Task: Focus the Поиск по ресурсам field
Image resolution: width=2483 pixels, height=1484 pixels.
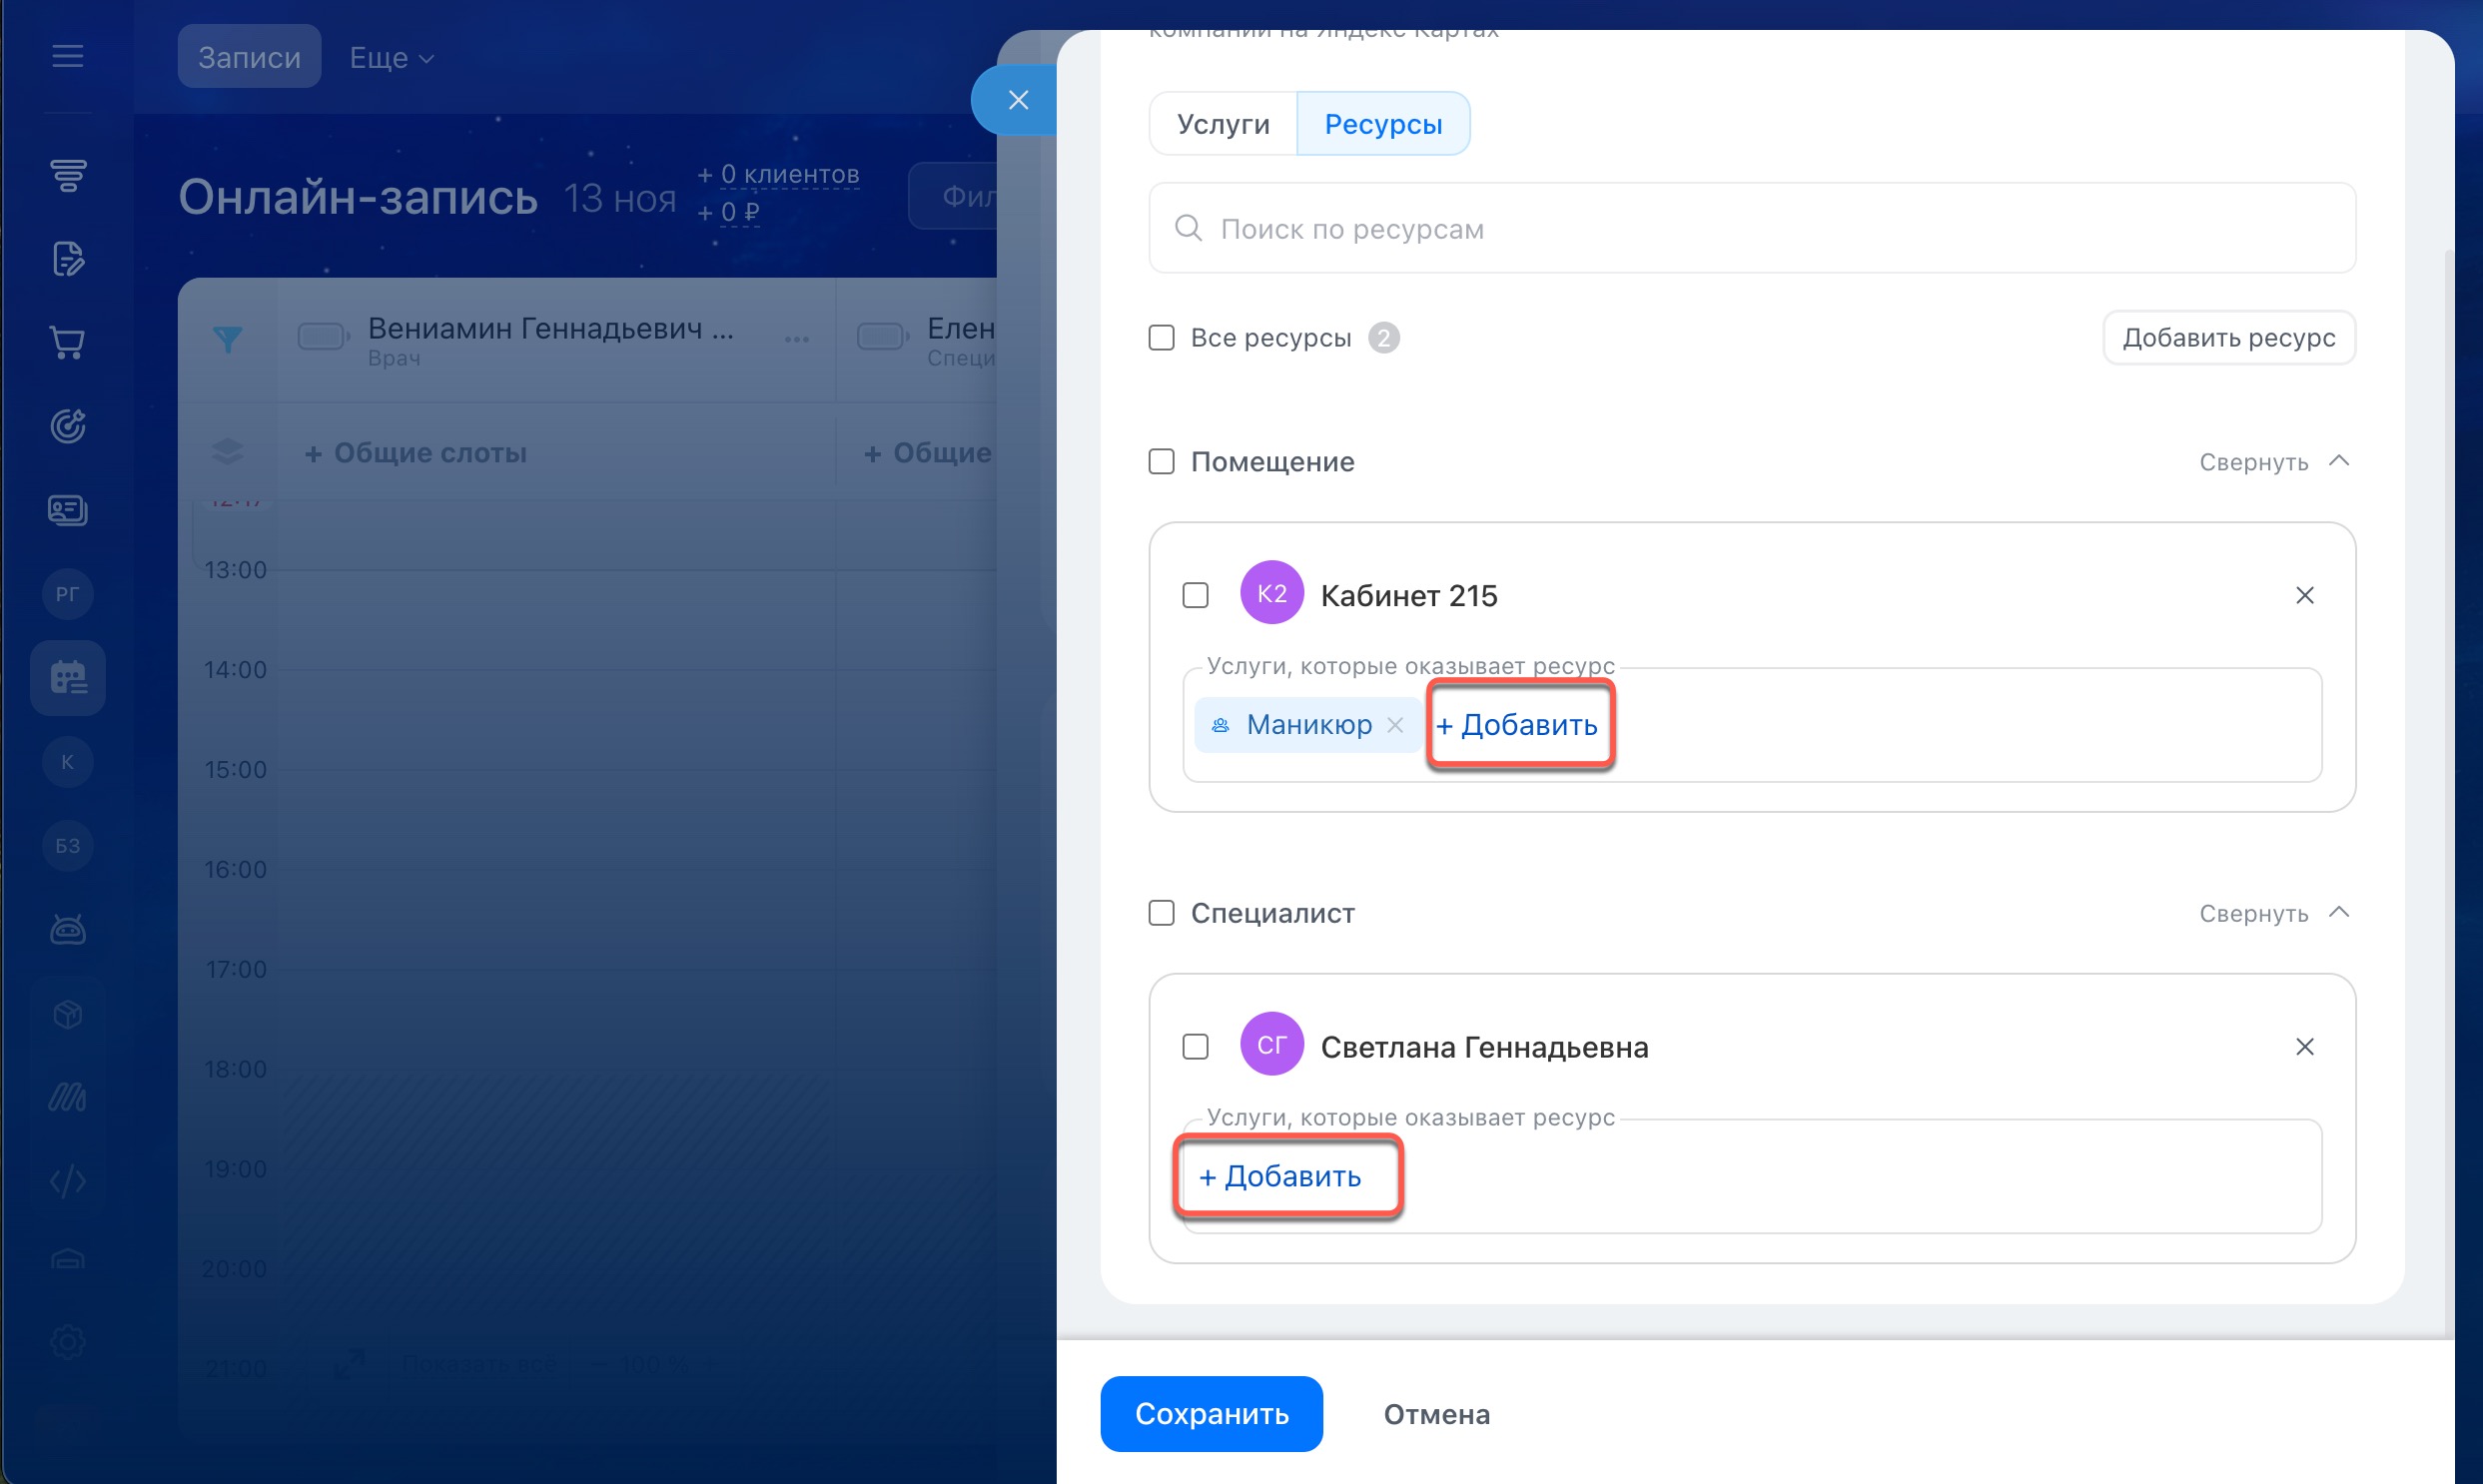Action: click(1750, 229)
